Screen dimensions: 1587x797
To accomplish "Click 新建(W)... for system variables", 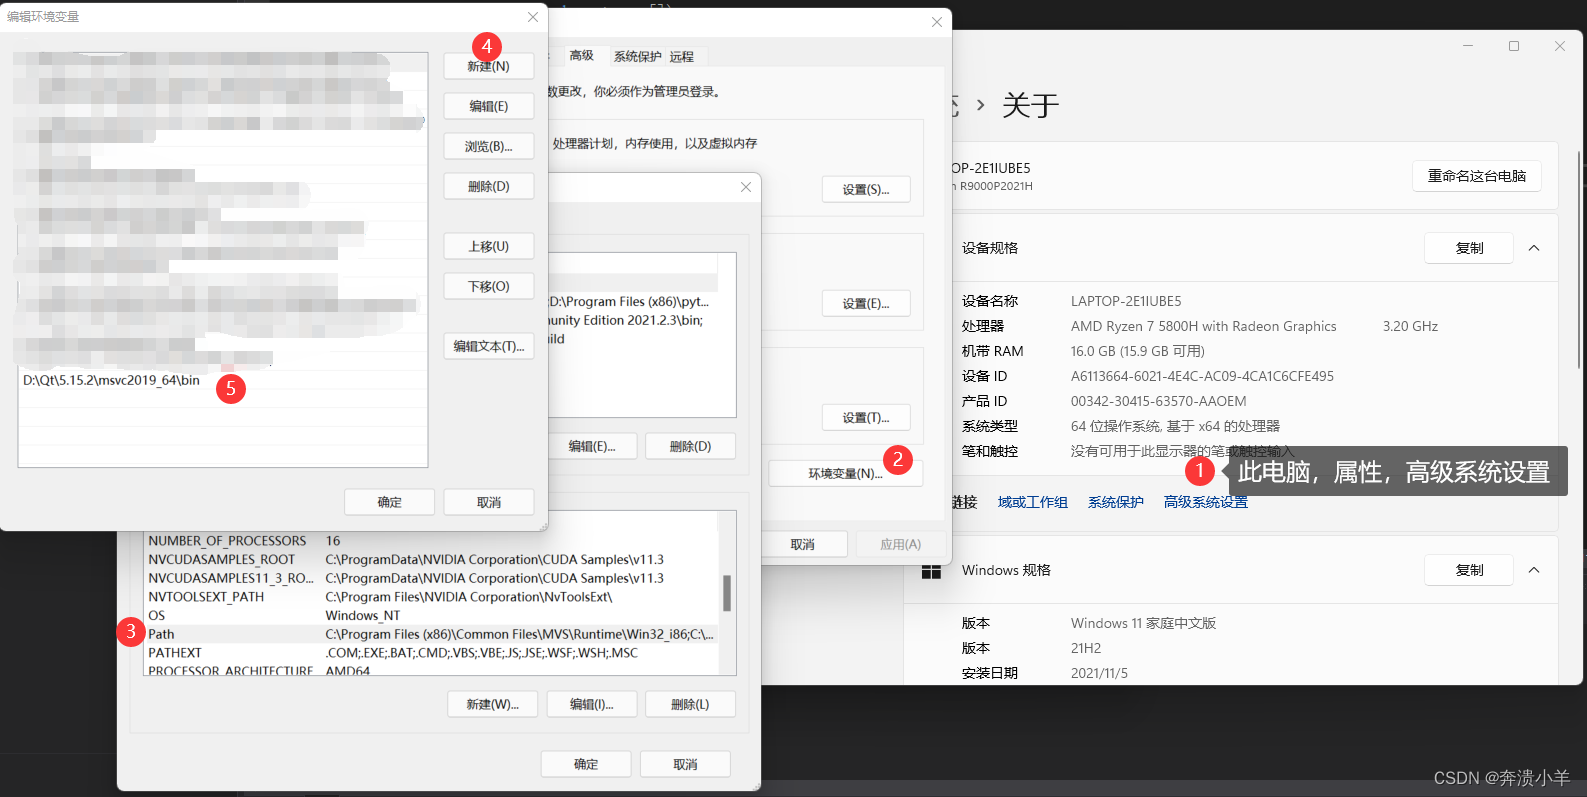I will tap(492, 704).
